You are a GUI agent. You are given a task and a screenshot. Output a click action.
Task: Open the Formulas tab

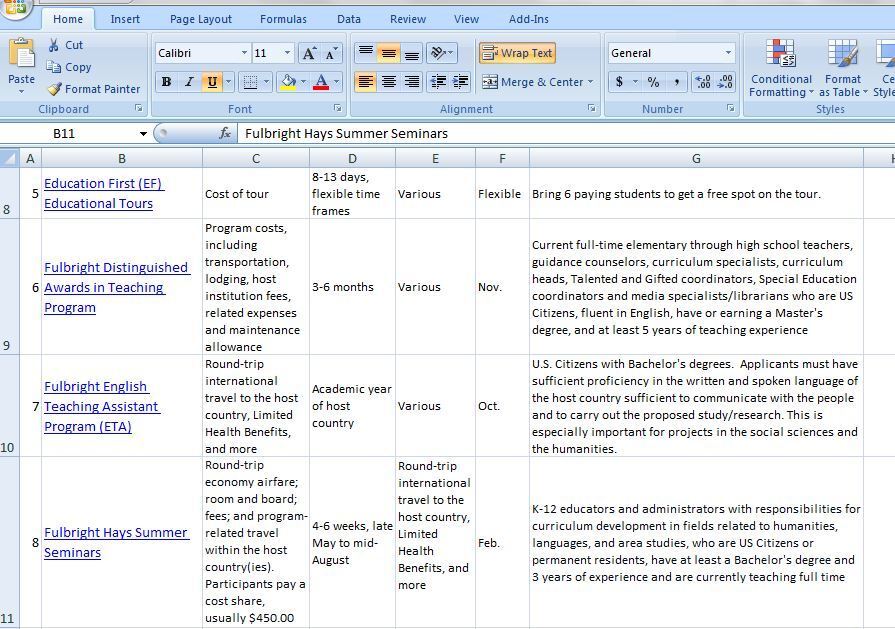click(283, 19)
